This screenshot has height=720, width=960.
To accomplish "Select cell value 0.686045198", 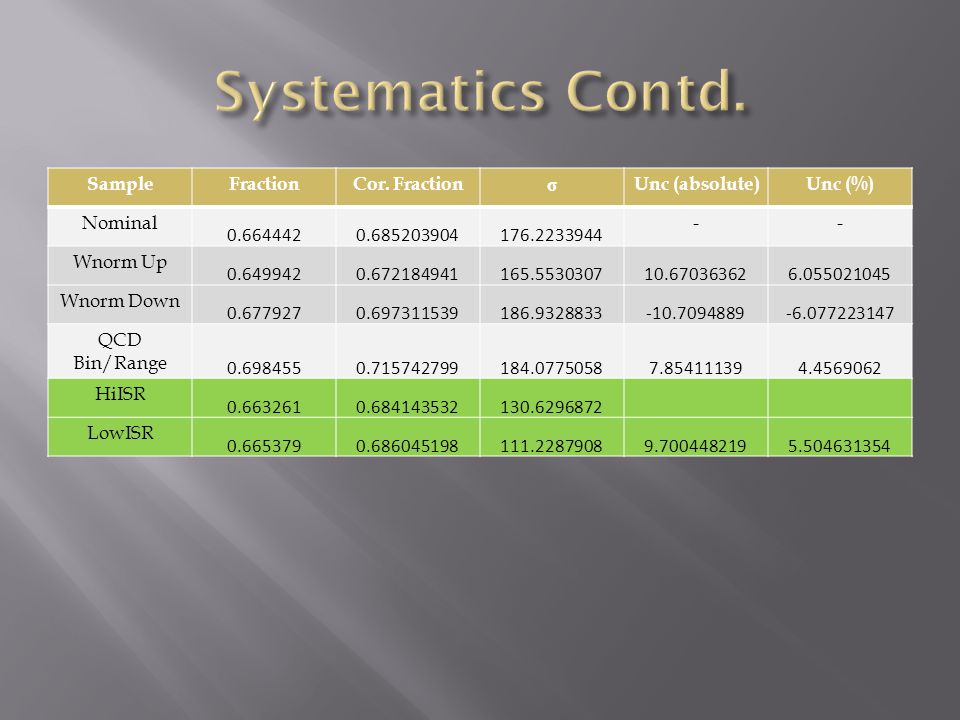I will 407,446.
